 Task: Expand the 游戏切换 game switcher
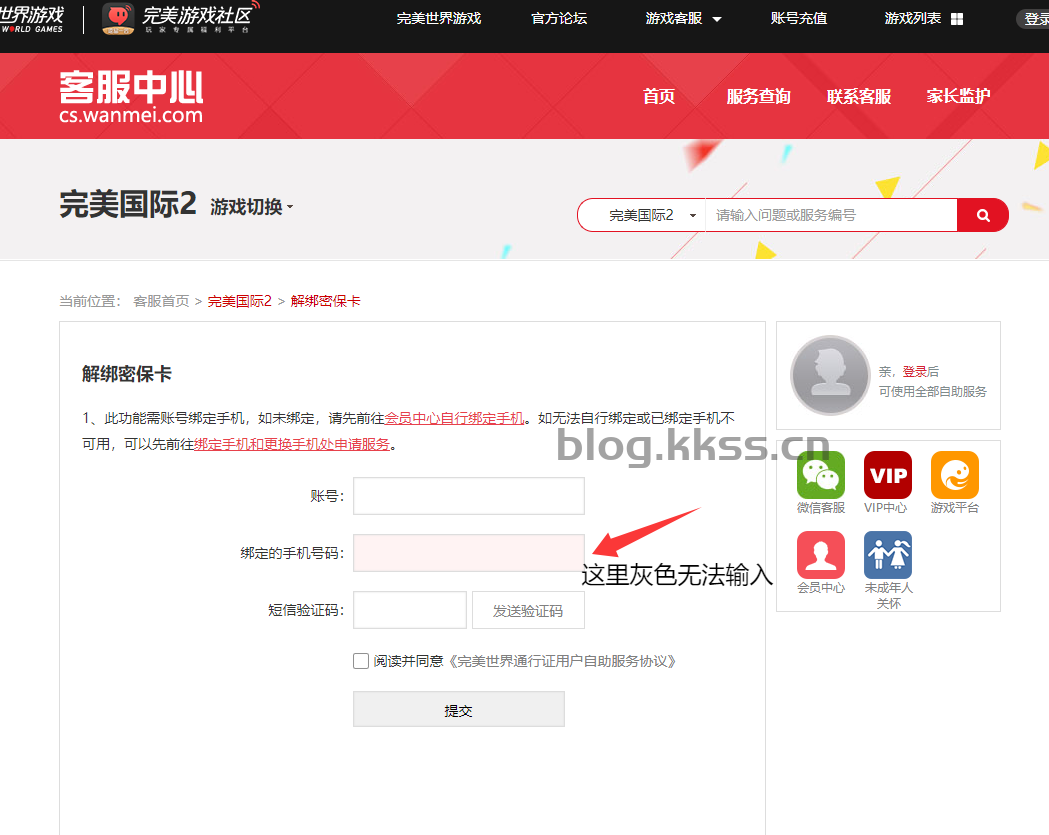pos(252,207)
